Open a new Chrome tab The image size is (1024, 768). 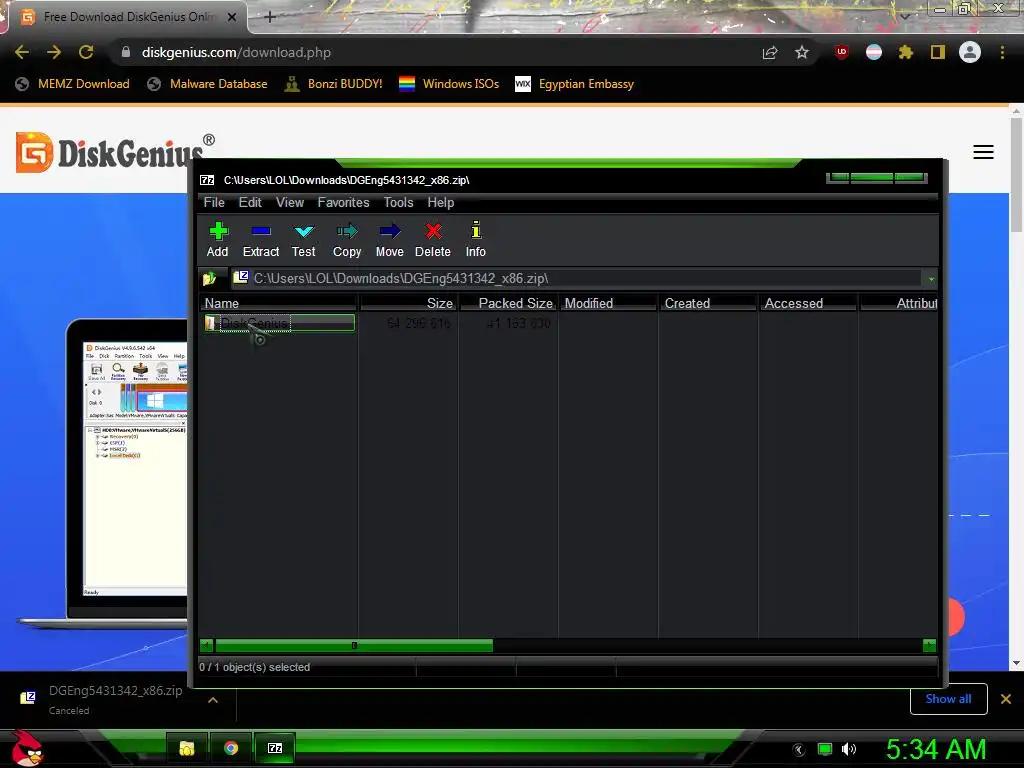pyautogui.click(x=270, y=17)
